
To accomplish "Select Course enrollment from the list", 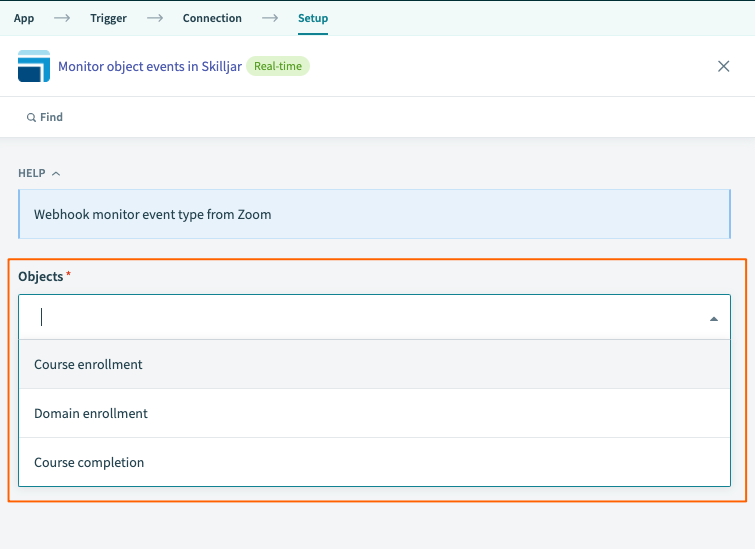I will point(88,365).
